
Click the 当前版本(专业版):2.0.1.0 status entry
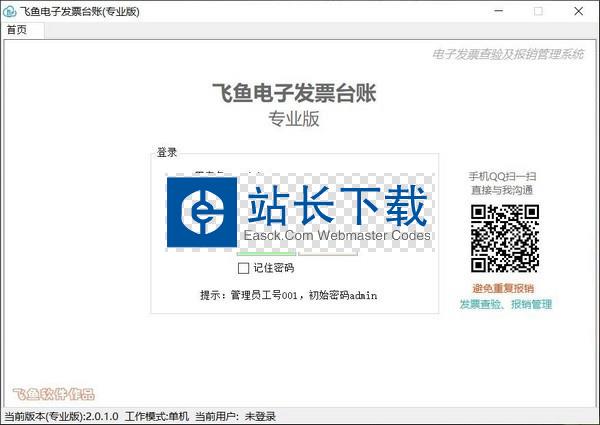(61, 417)
